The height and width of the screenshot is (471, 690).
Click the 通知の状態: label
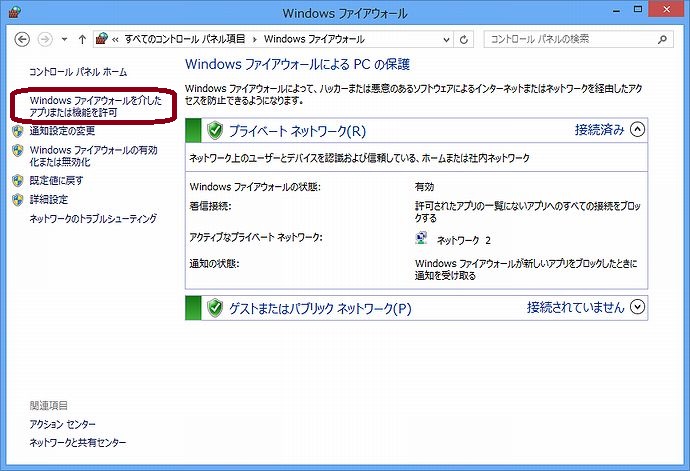point(214,264)
